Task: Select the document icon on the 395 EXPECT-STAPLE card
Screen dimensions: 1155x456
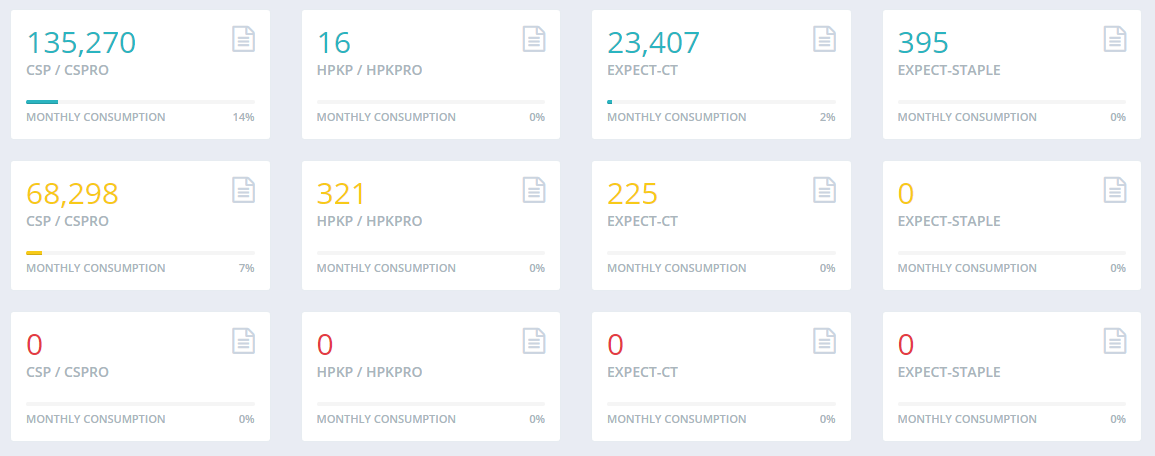Action: 1115,39
